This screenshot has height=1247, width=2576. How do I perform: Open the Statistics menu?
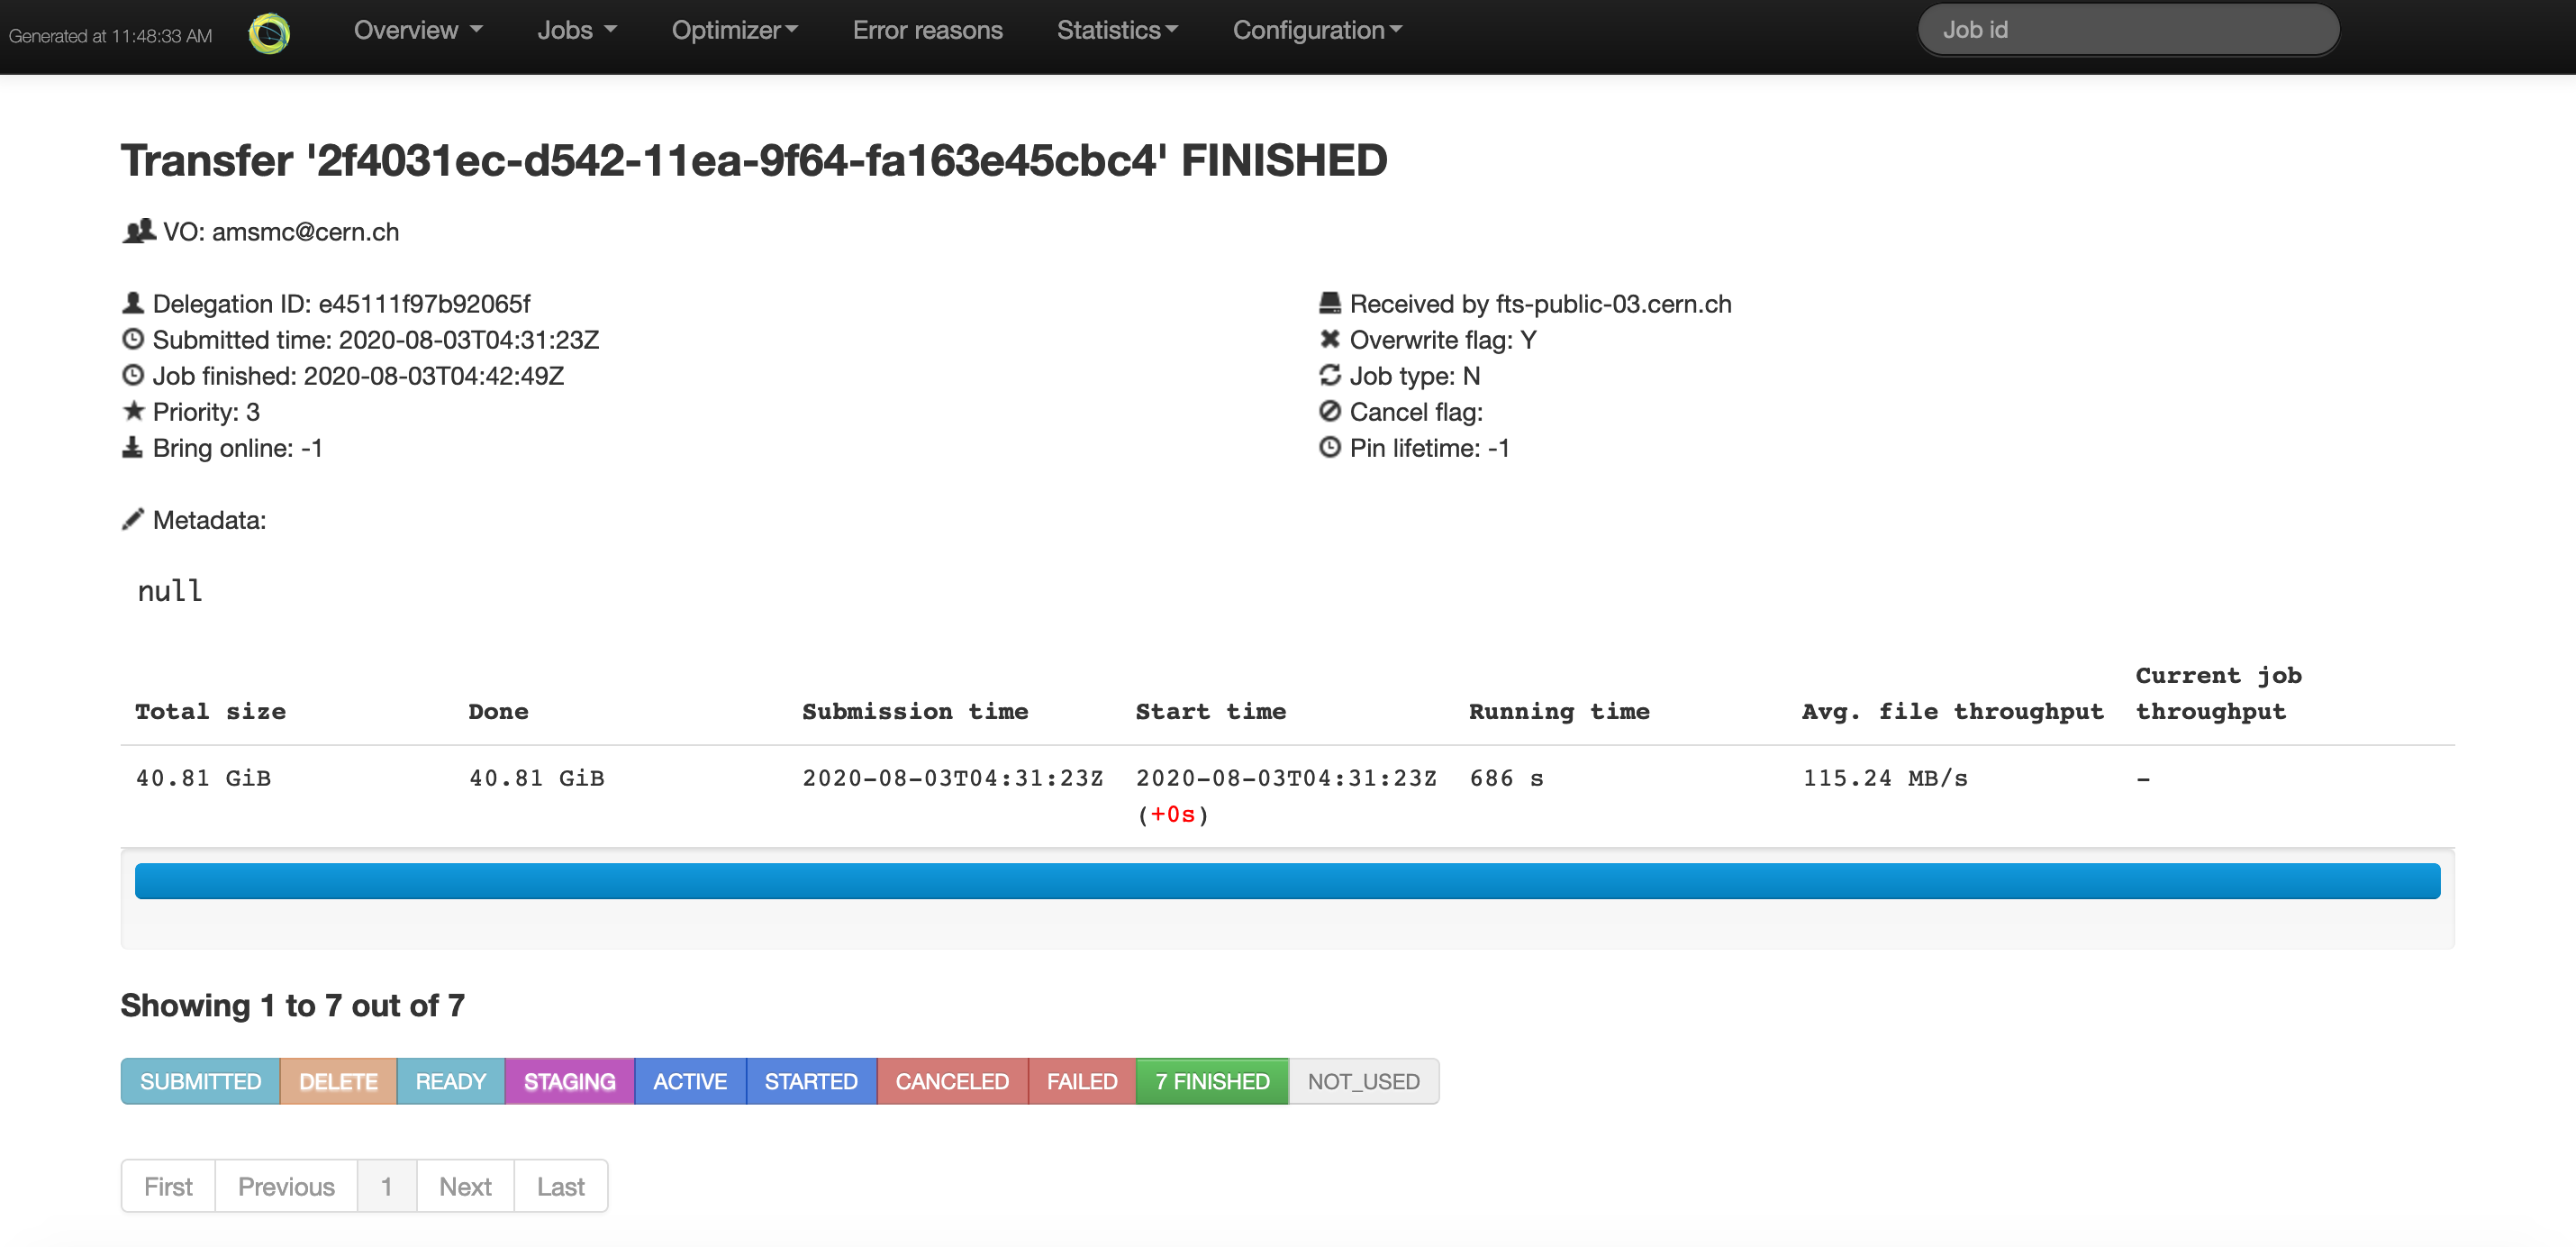click(x=1116, y=30)
